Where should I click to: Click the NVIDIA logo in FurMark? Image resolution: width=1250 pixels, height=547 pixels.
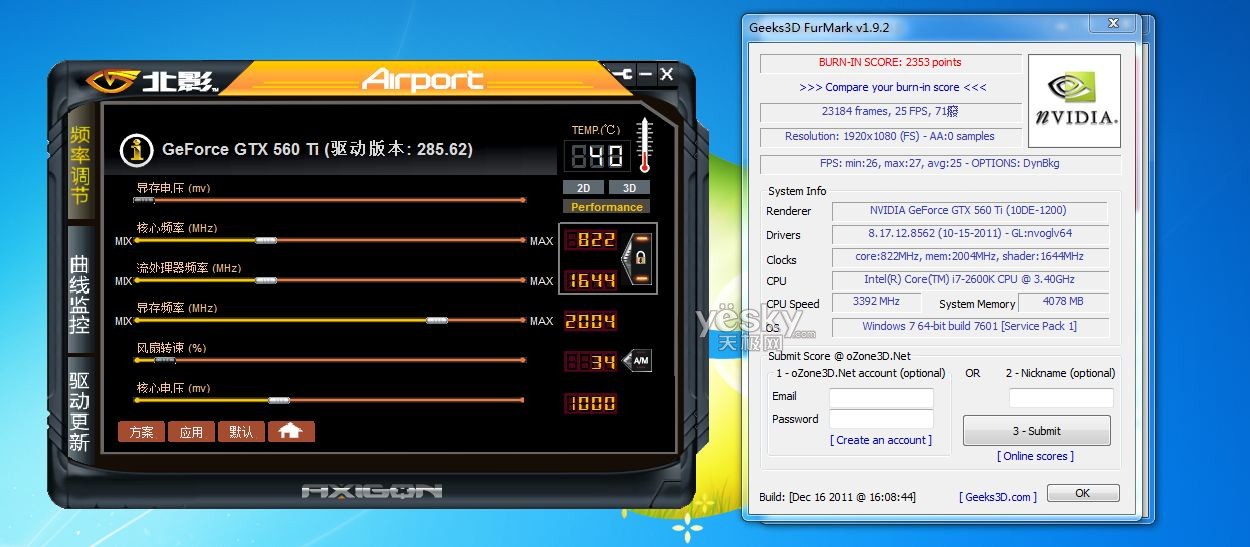(x=1074, y=101)
